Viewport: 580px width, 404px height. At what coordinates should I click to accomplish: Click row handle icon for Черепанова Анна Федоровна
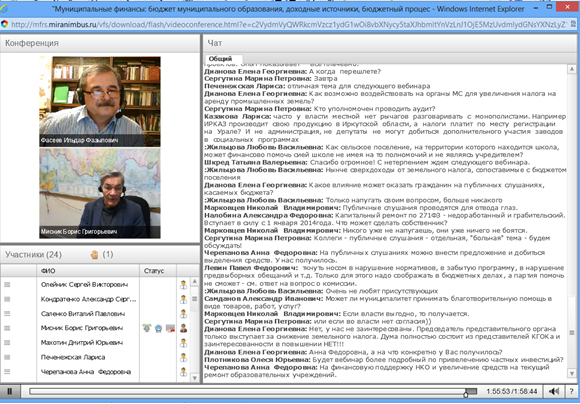click(x=7, y=372)
